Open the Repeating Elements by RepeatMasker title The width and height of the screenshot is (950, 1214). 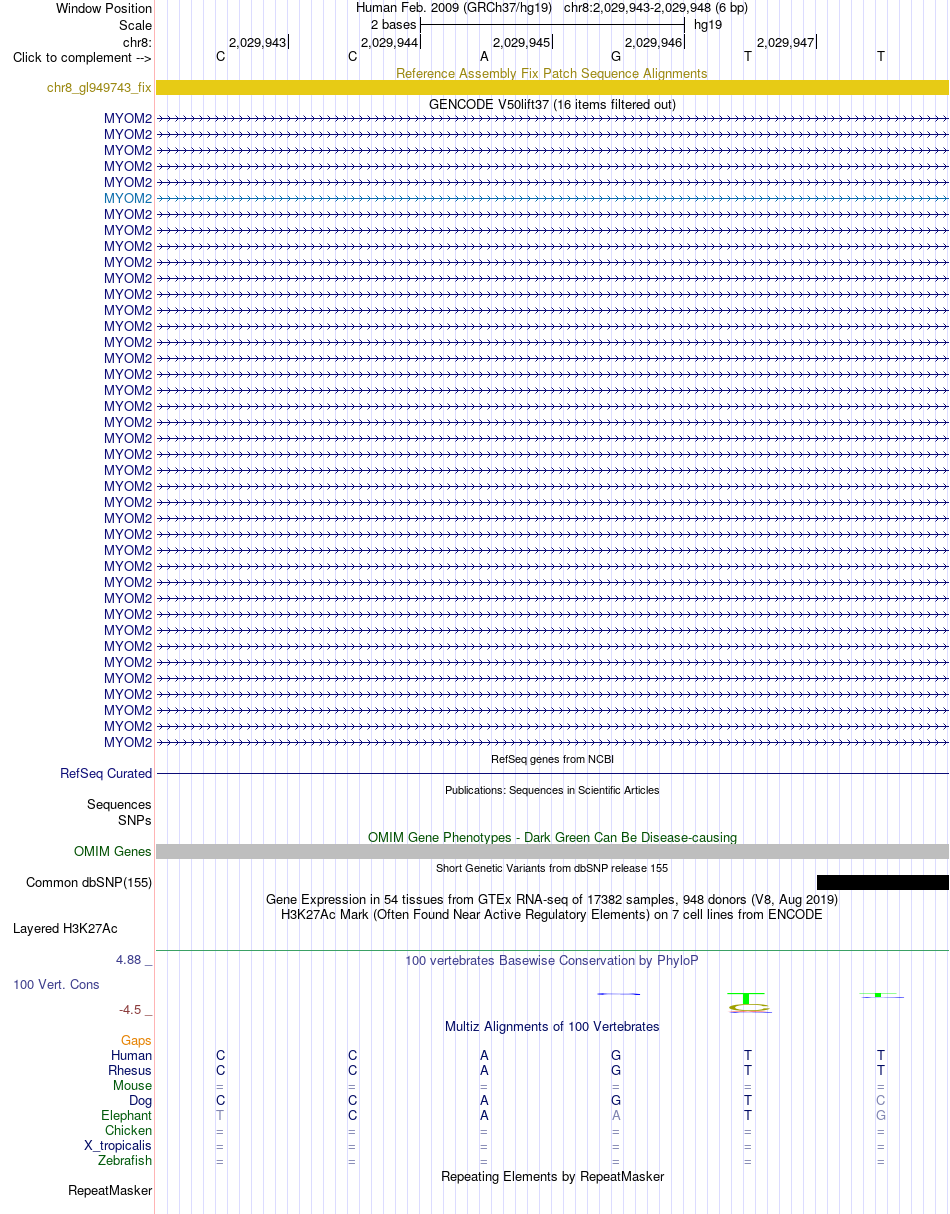(552, 1176)
